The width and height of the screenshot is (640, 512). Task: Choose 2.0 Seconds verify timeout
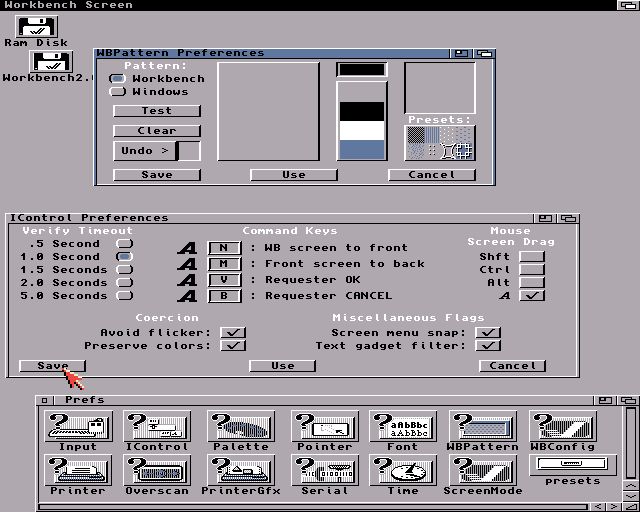(x=124, y=283)
